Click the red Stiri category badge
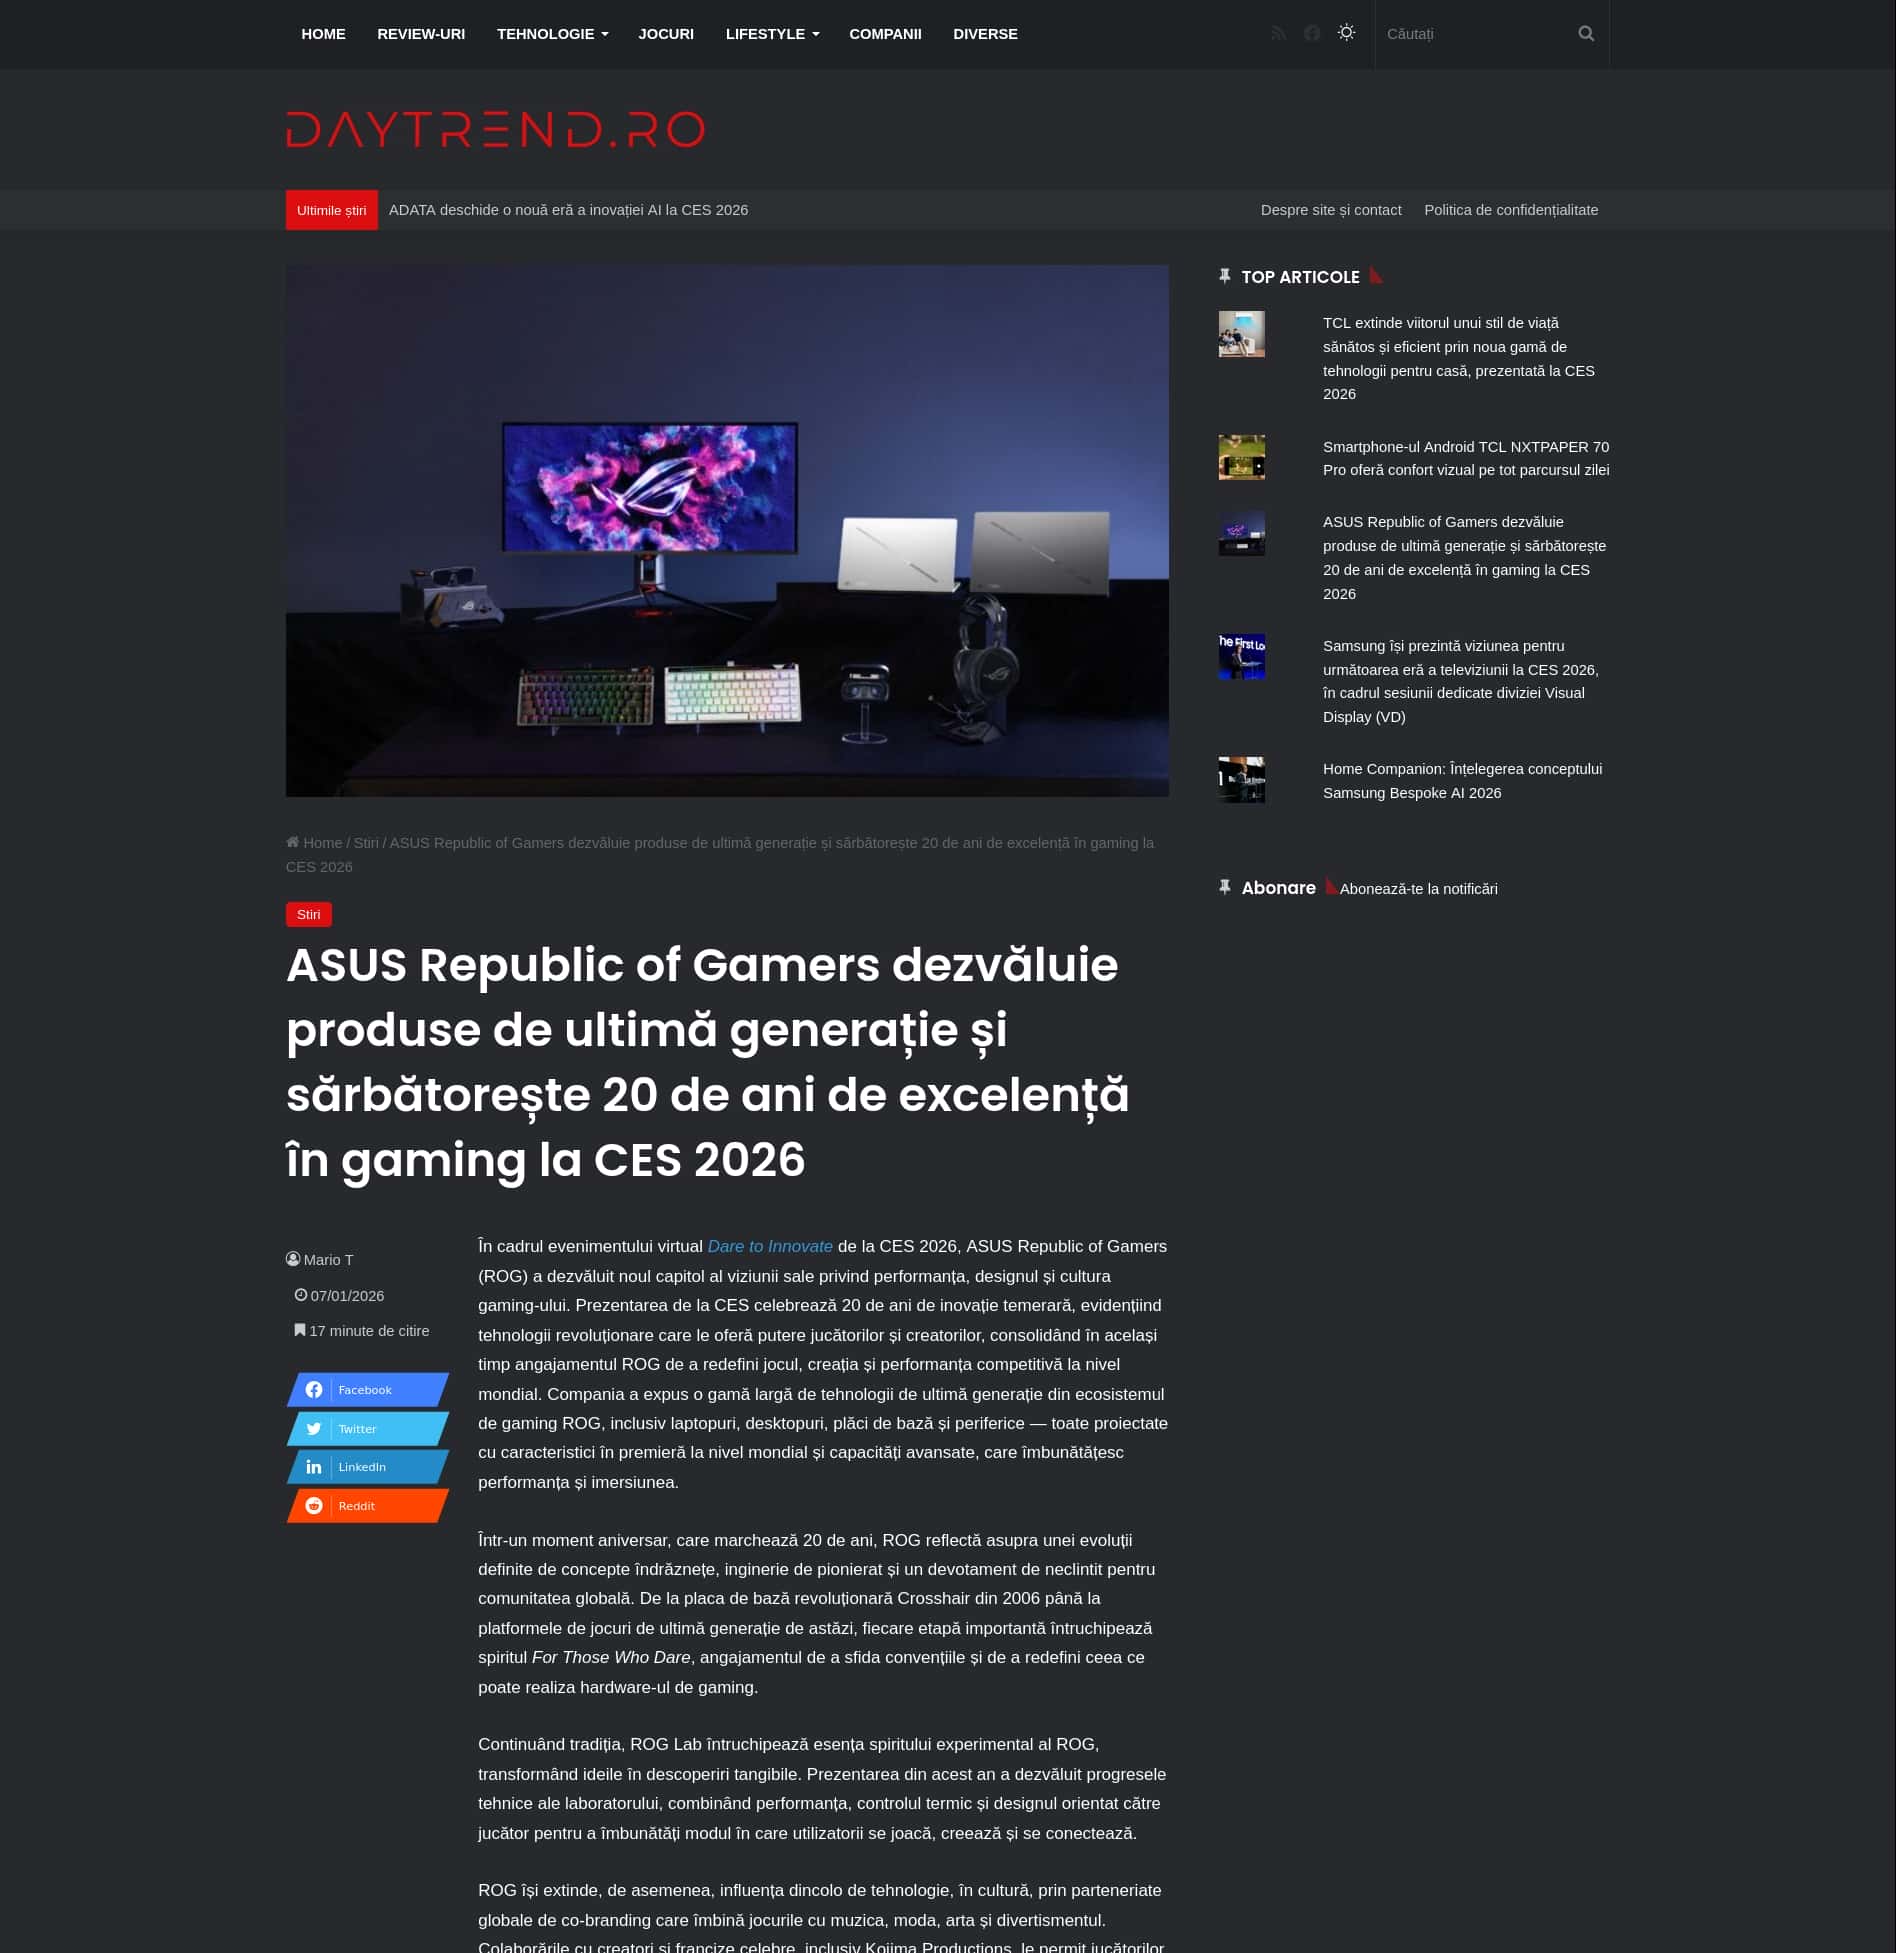1896x1953 pixels. click(308, 915)
